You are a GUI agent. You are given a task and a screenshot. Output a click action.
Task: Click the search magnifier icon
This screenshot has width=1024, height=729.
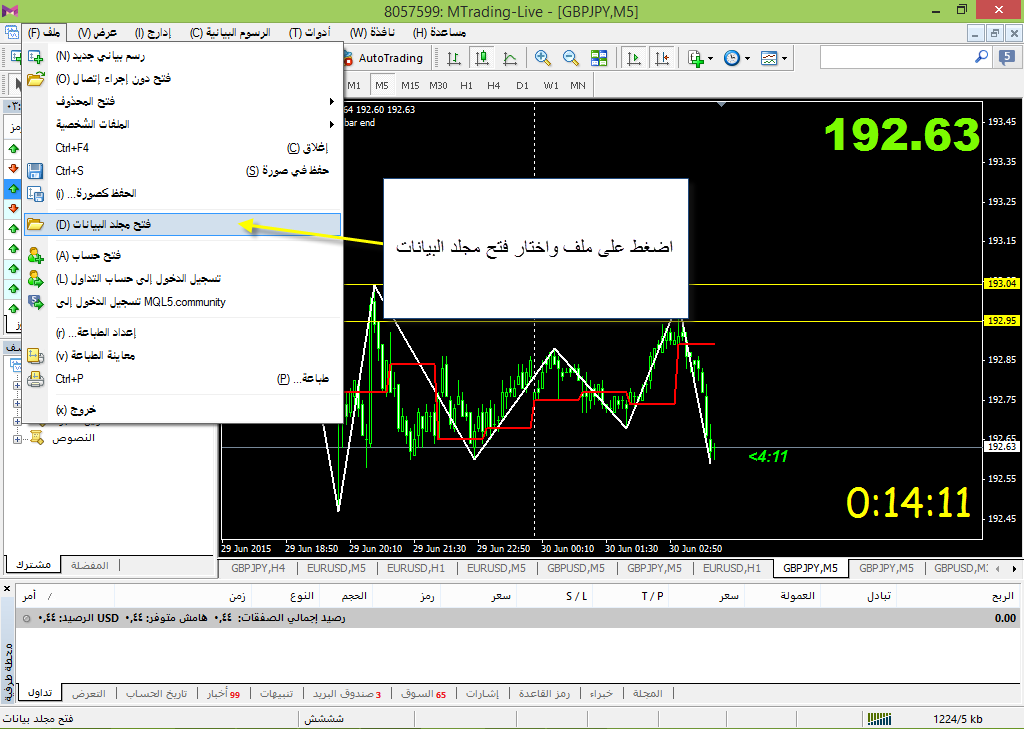click(x=981, y=57)
